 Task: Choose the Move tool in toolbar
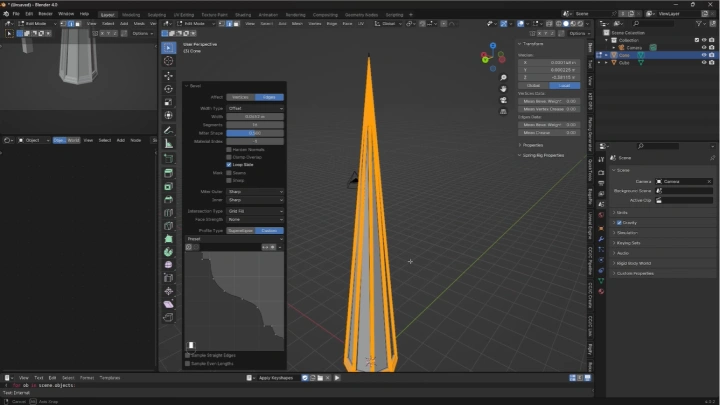tap(169, 76)
